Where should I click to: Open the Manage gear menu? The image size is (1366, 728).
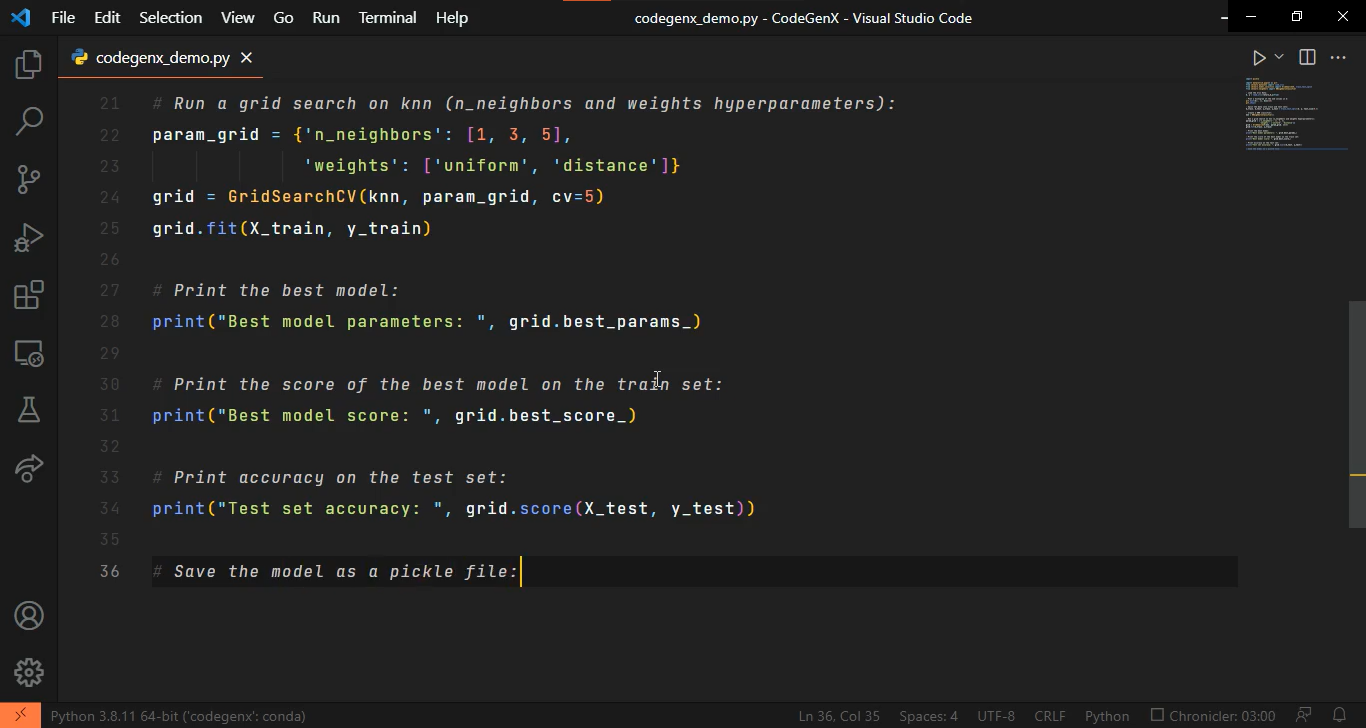coord(29,672)
